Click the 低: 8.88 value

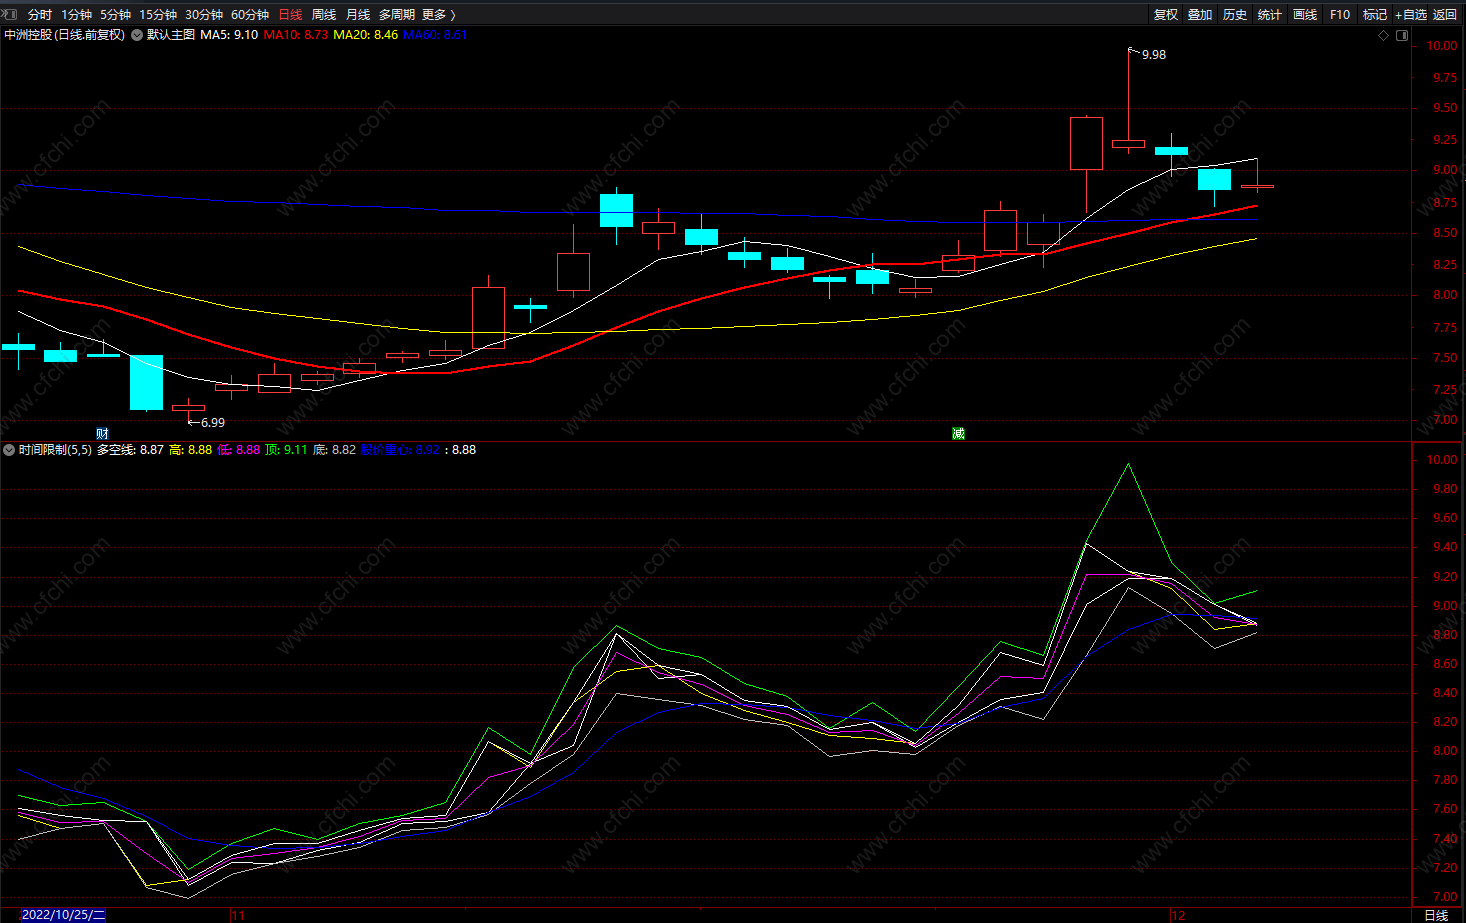click(239, 450)
